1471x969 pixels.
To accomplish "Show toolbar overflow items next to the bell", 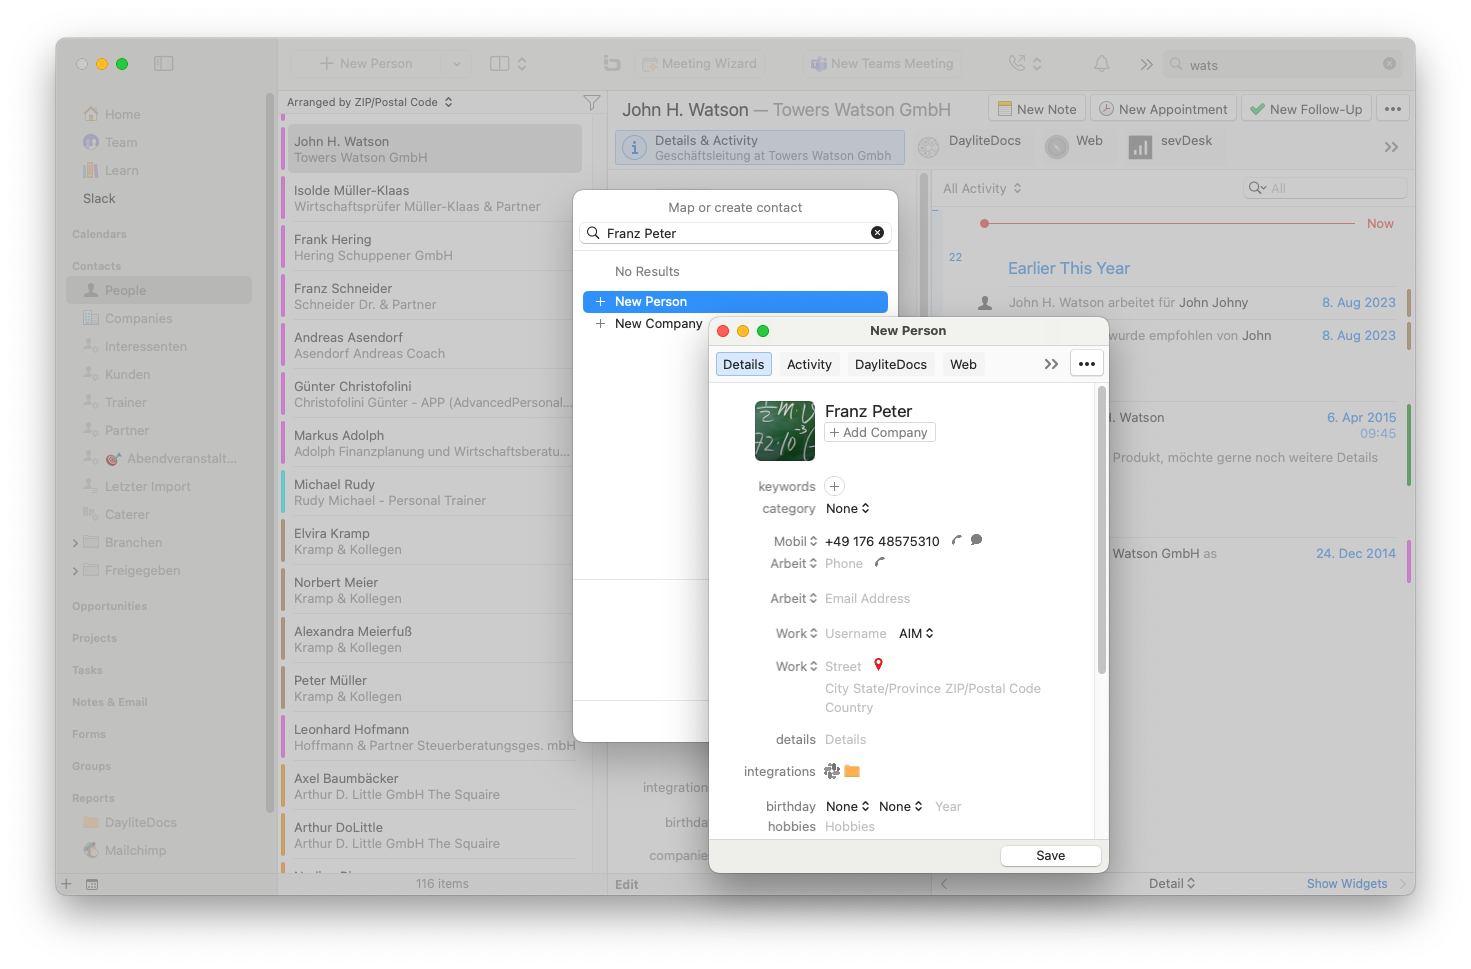I will [1146, 64].
